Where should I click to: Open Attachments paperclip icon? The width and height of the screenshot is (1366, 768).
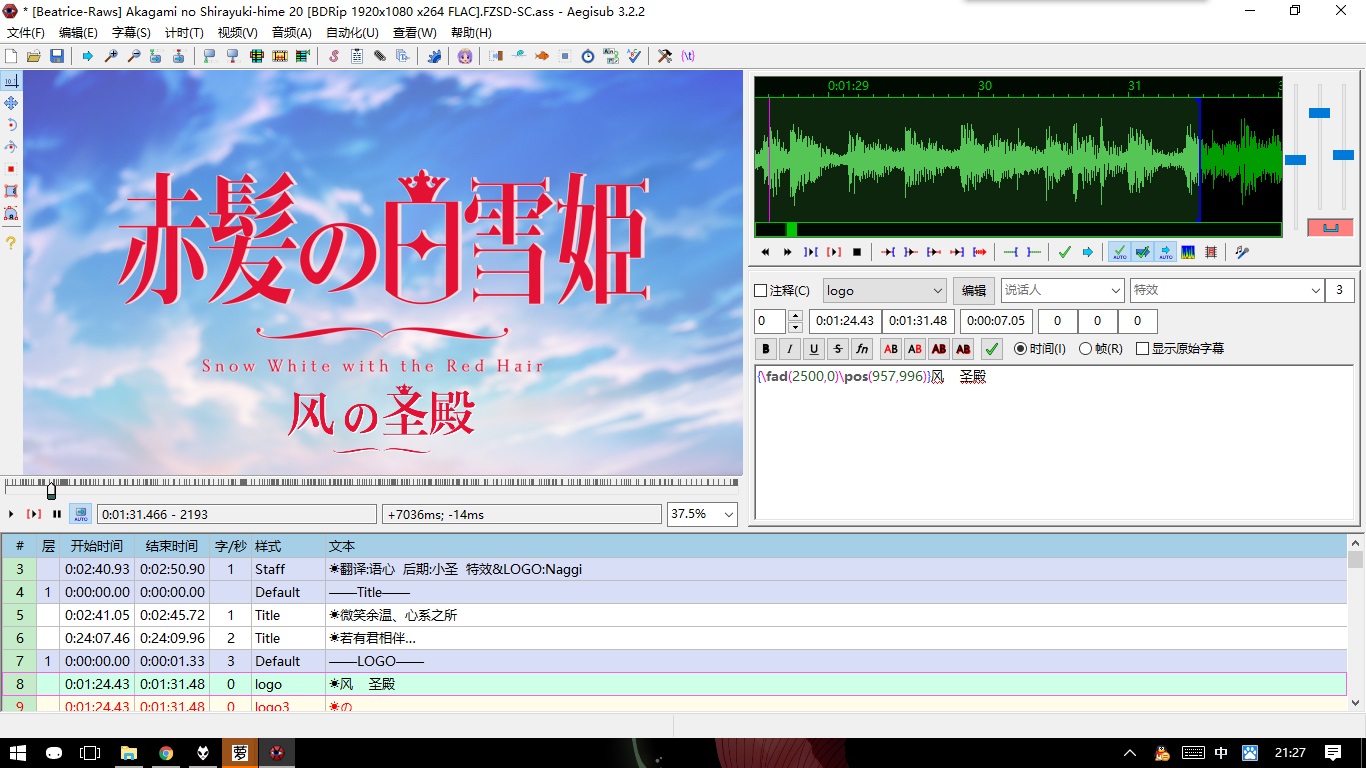(379, 56)
